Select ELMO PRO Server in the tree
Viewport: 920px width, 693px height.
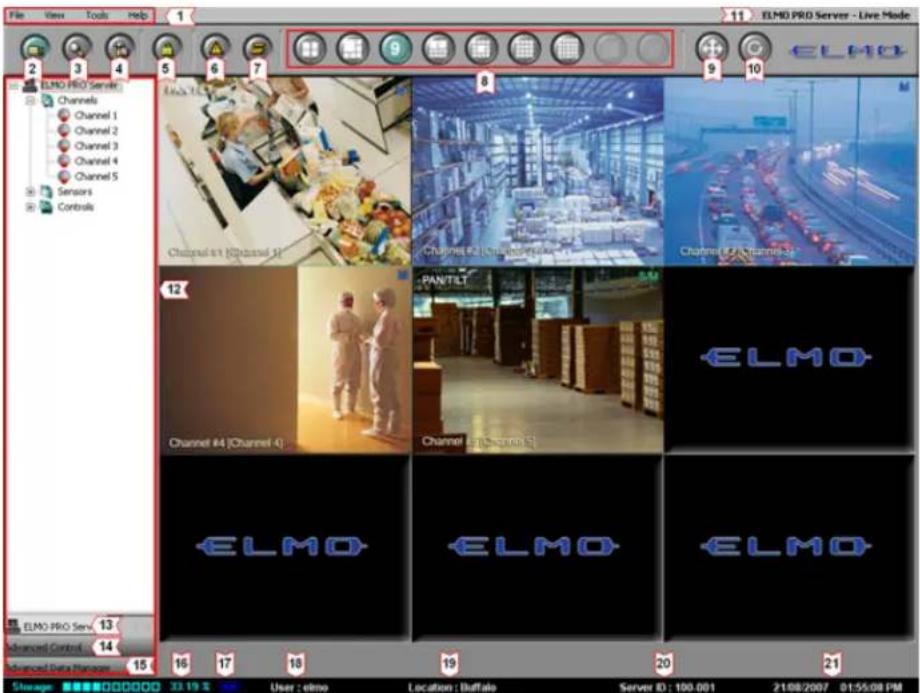(x=79, y=86)
